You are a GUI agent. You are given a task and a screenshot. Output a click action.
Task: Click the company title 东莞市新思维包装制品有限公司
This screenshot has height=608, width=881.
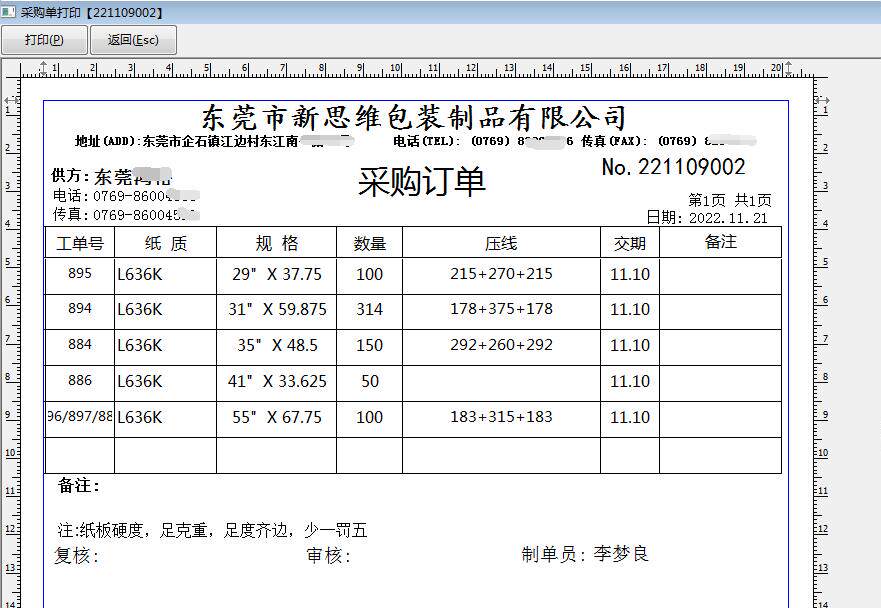point(414,117)
